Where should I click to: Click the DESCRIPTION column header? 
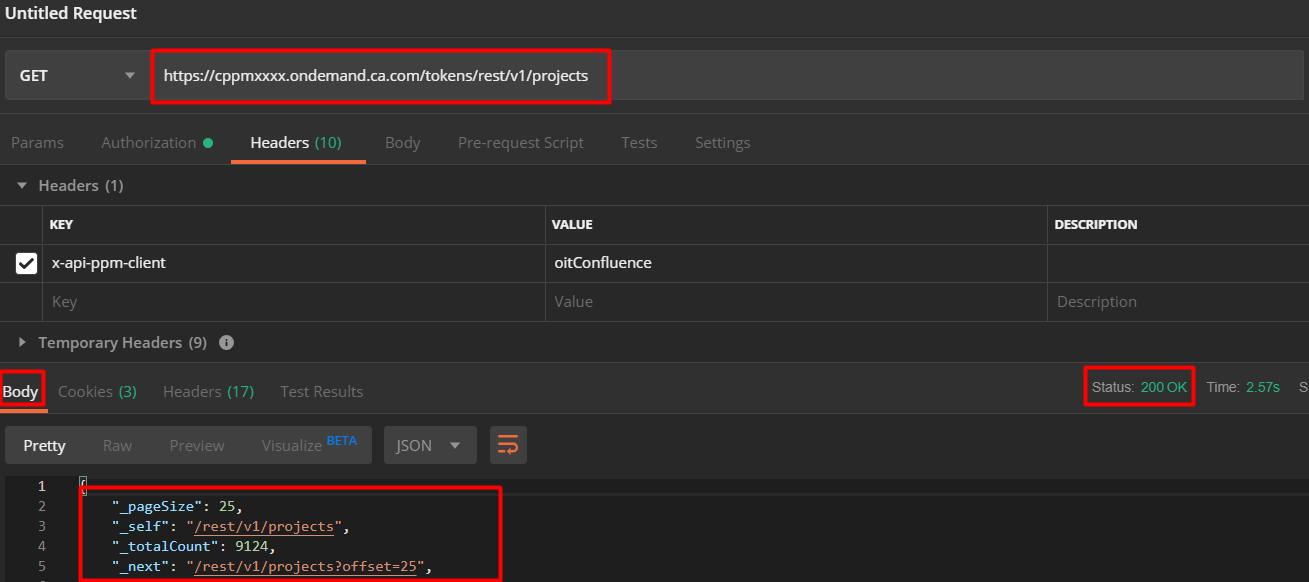click(x=1096, y=225)
